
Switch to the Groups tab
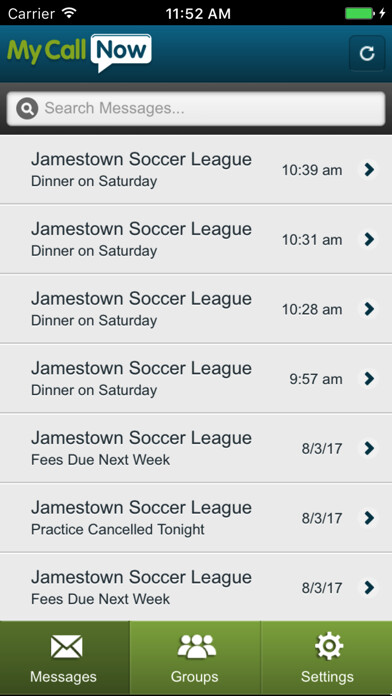coord(195,658)
